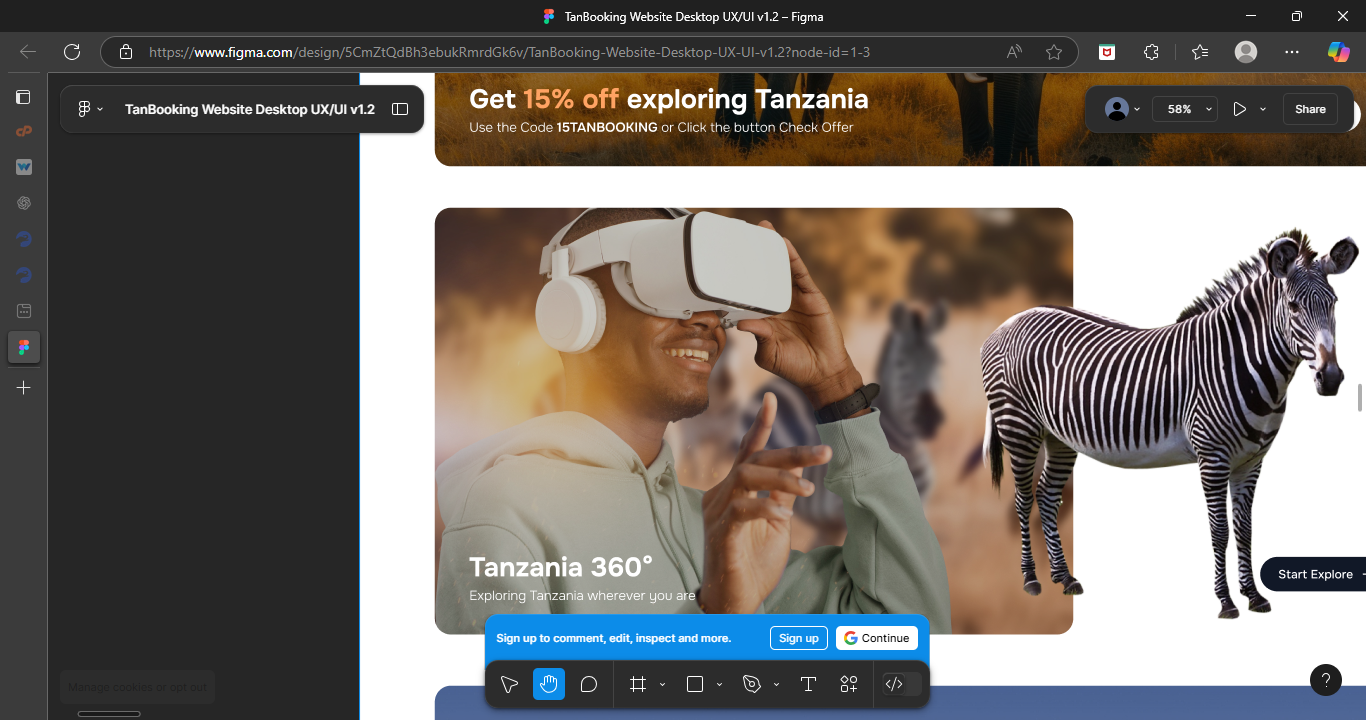Select the Move tool arrow

point(509,684)
